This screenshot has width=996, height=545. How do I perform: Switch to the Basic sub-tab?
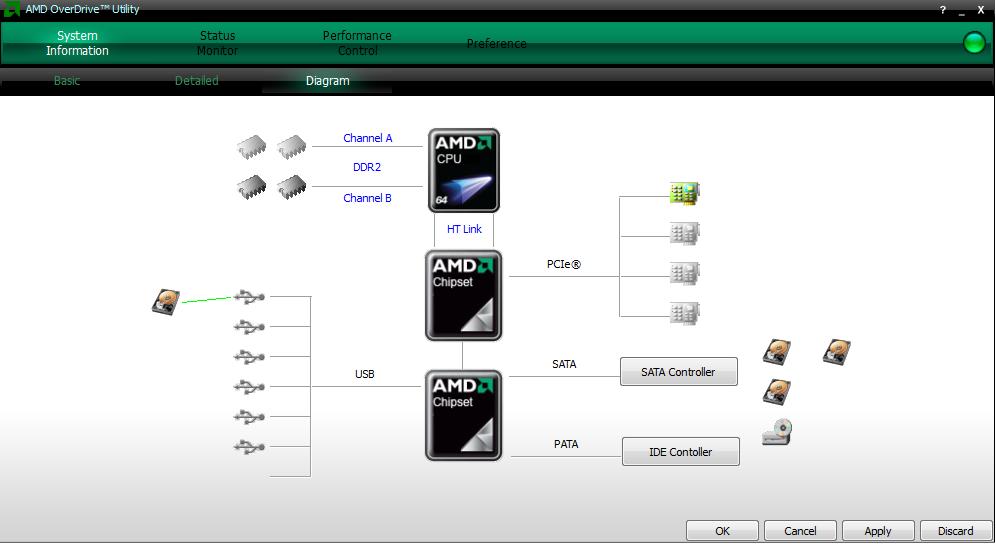click(x=67, y=81)
